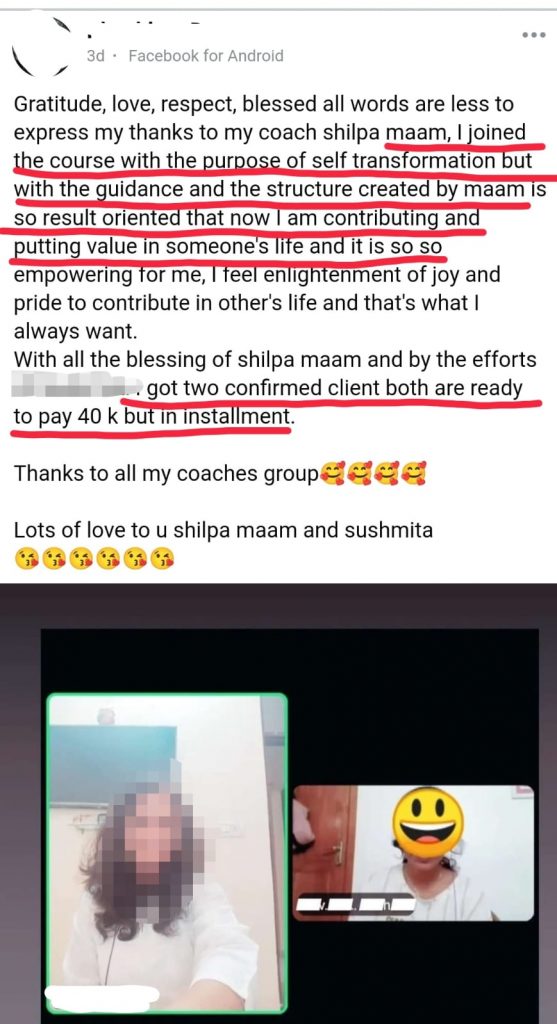The height and width of the screenshot is (1024, 557).
Task: Open the attached video call screenshot
Action: (x=278, y=804)
